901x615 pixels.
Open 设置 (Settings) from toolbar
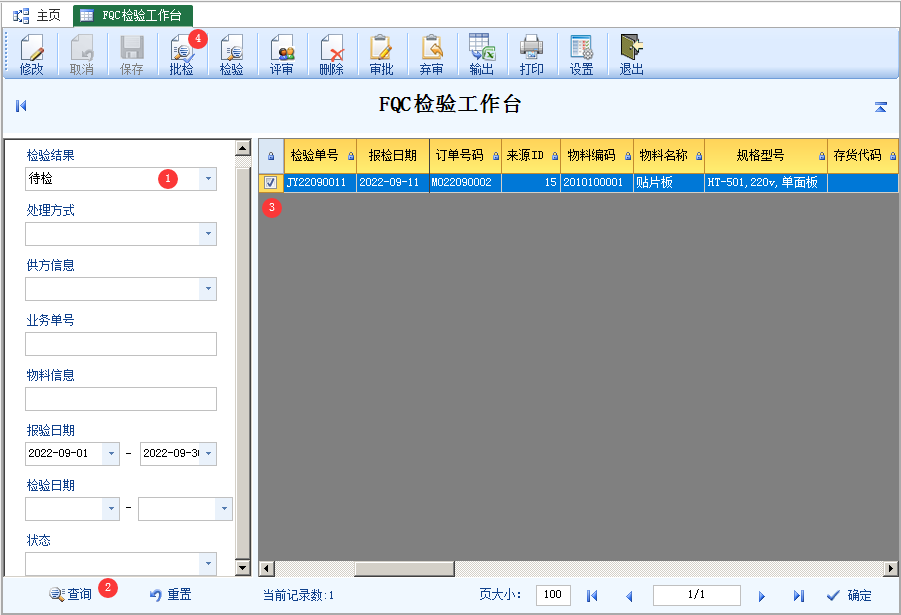point(582,55)
